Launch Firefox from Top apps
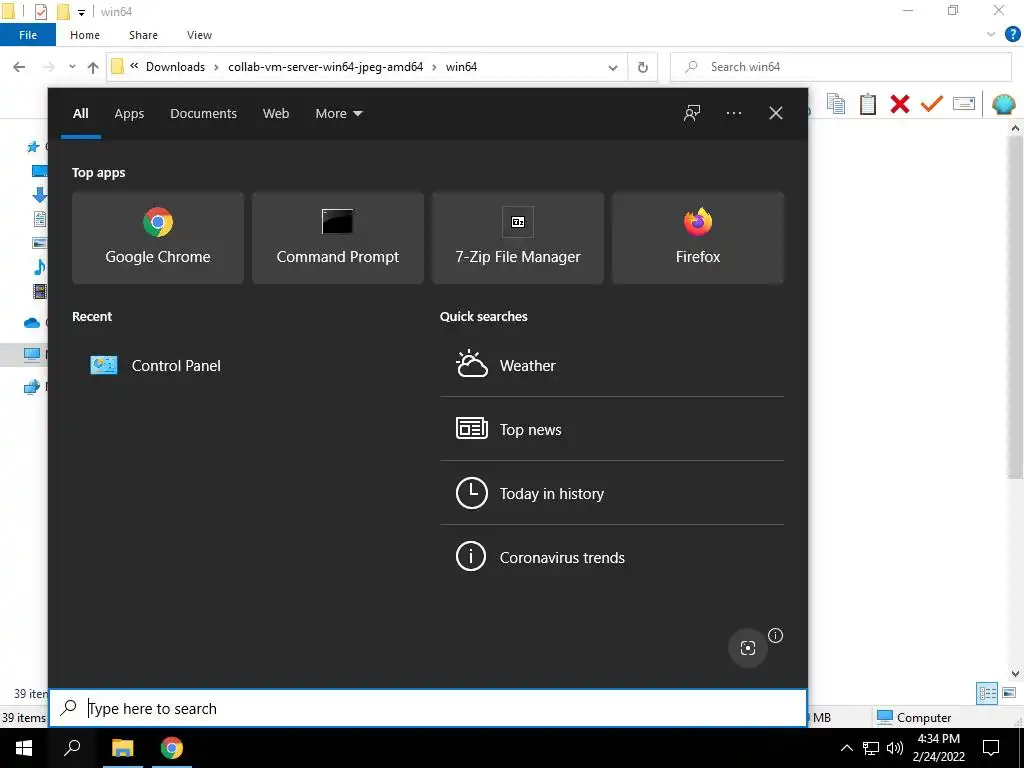 697,238
